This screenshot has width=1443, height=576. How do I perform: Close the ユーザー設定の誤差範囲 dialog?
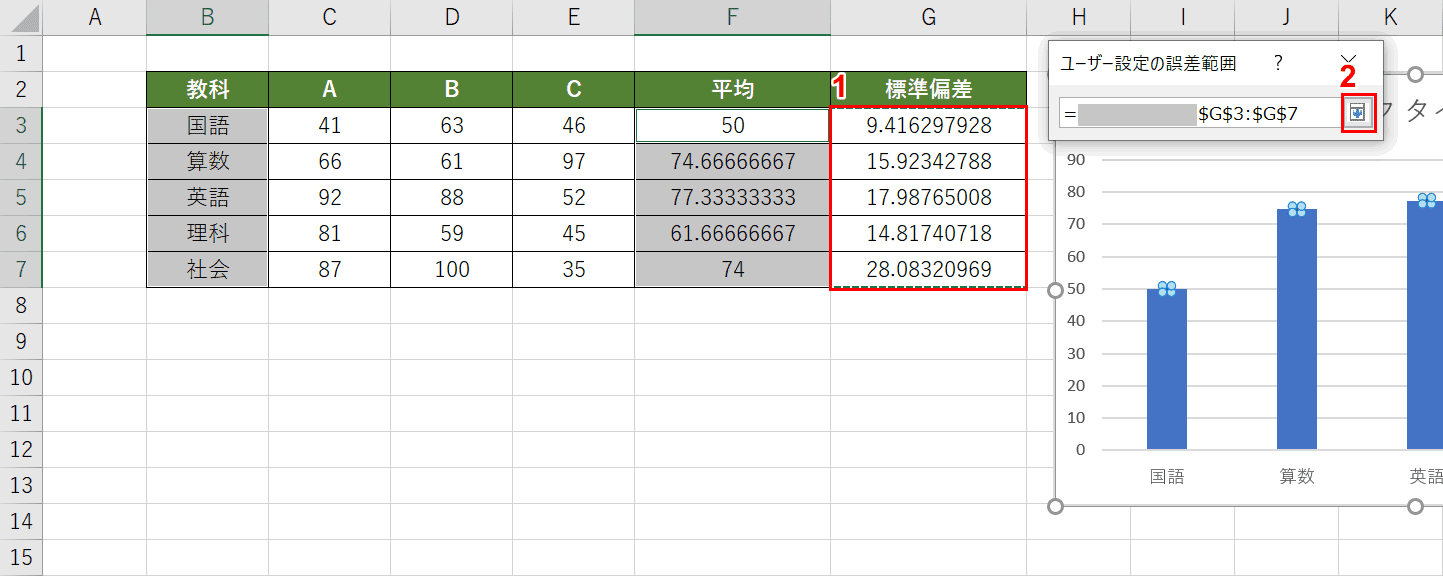click(1348, 62)
